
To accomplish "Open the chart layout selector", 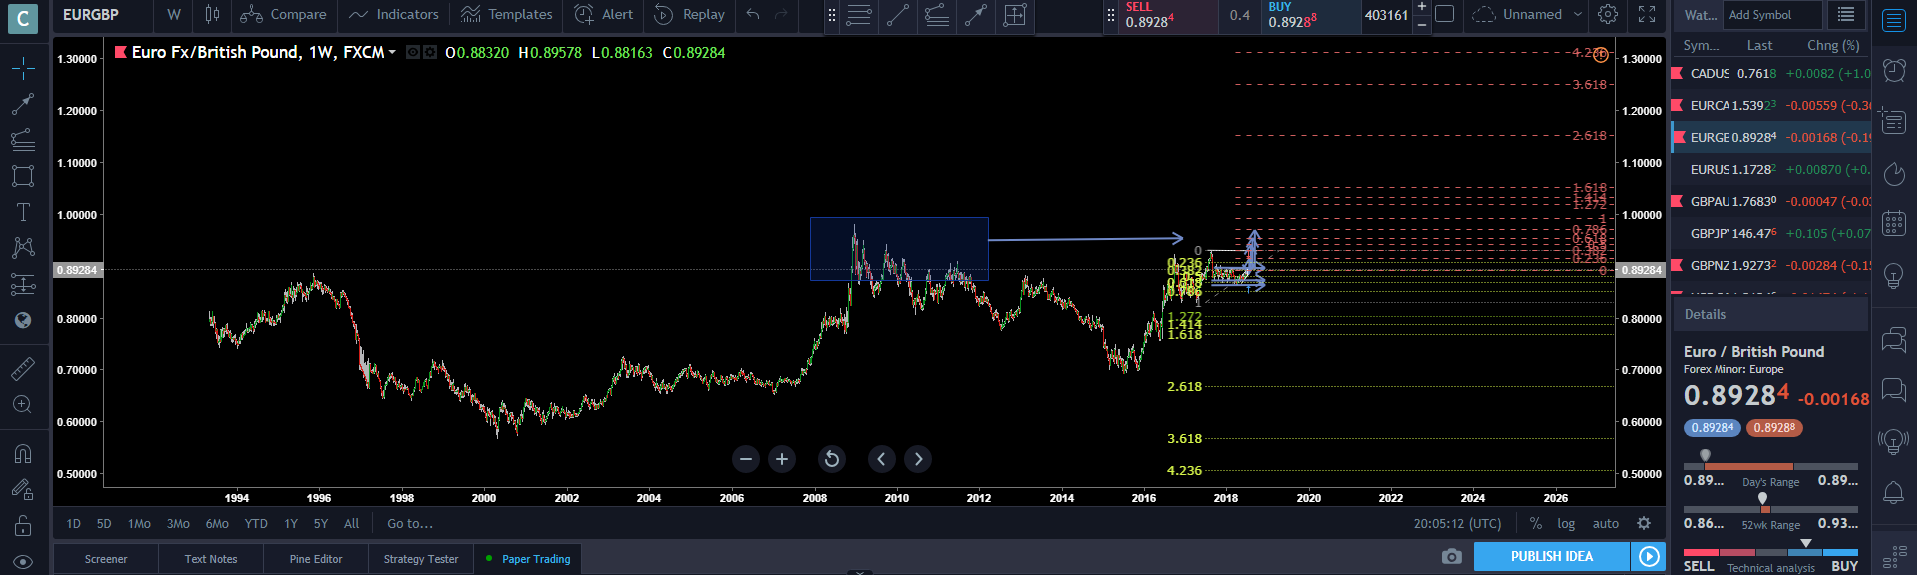I will pyautogui.click(x=1444, y=14).
